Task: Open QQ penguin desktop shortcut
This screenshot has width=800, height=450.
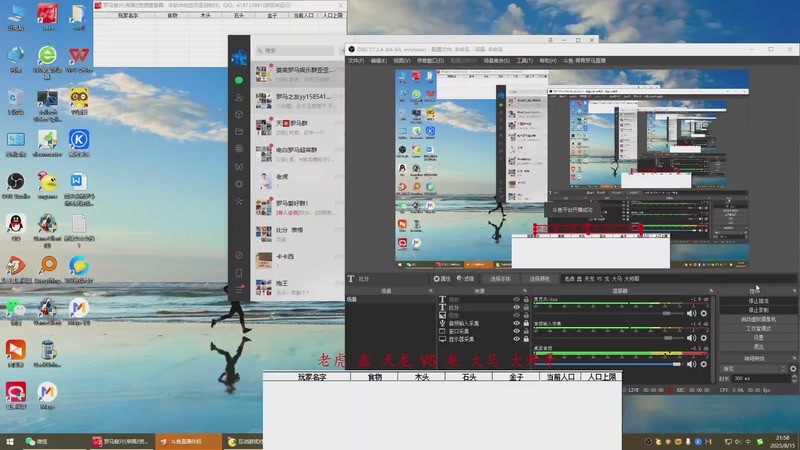Action: point(16,227)
